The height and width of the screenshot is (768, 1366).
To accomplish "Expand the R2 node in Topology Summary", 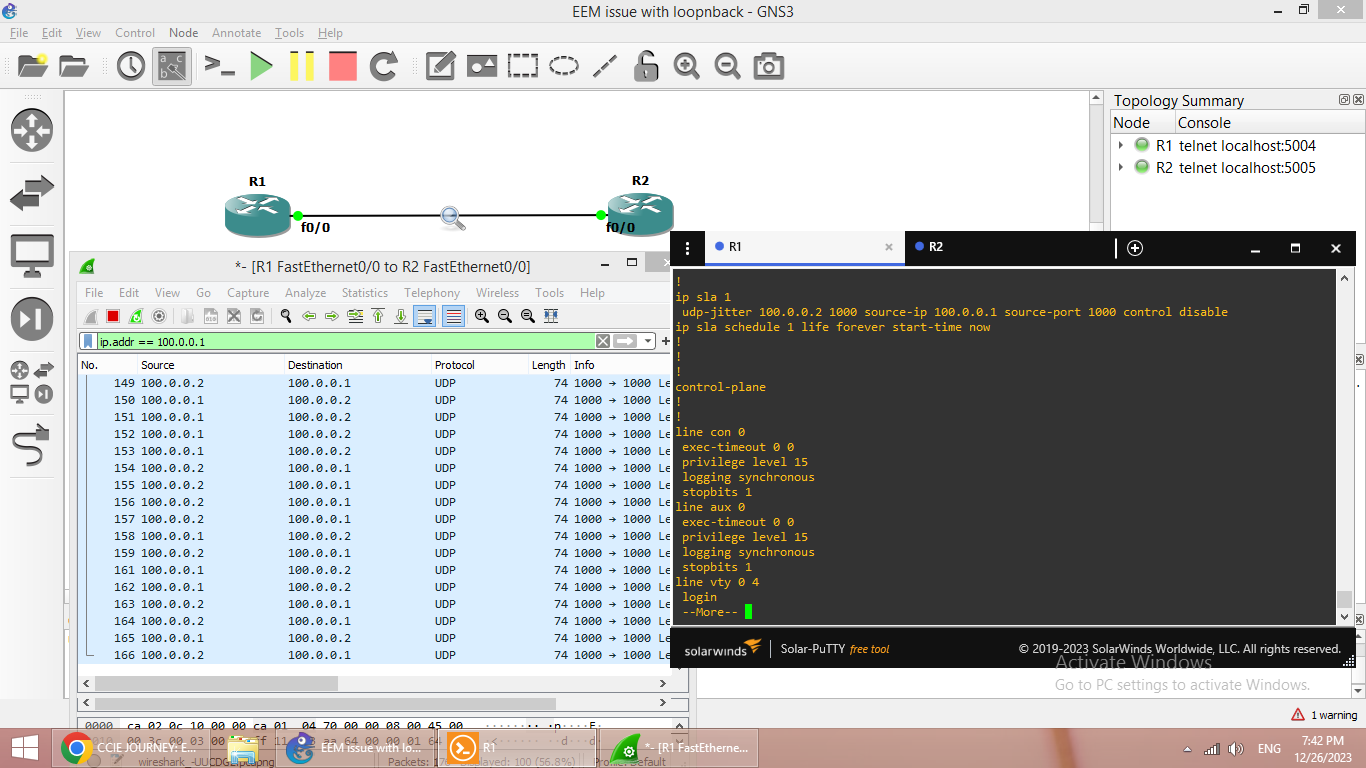I will (1120, 167).
